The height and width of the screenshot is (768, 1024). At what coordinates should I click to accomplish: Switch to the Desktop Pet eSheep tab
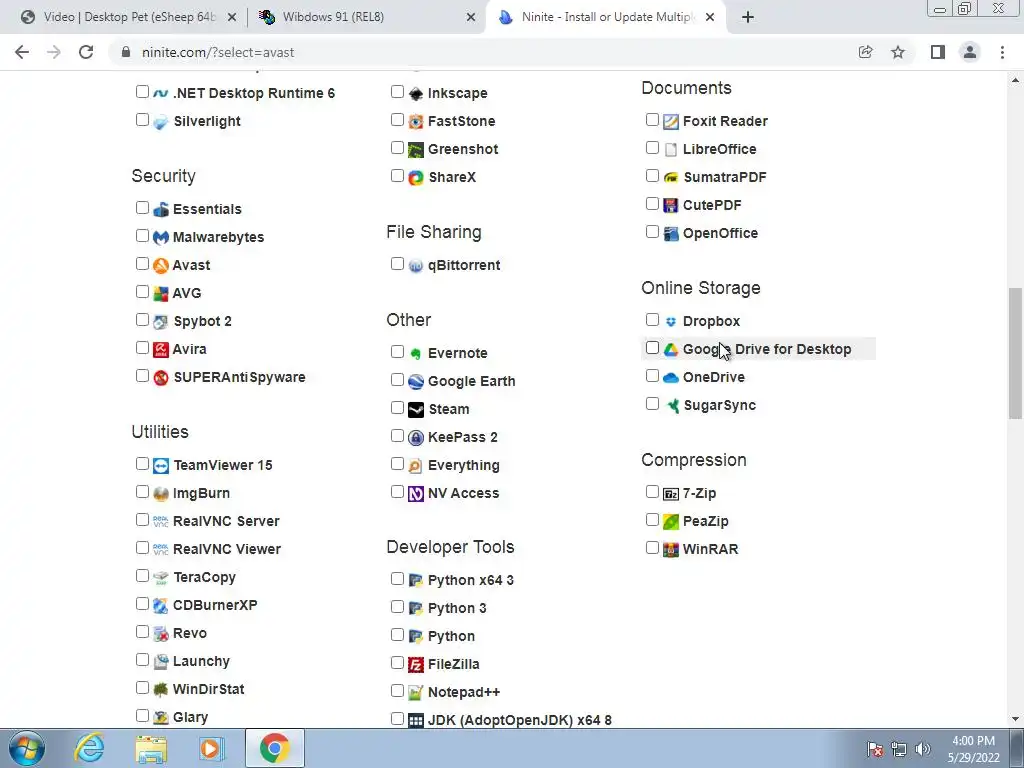click(x=129, y=17)
